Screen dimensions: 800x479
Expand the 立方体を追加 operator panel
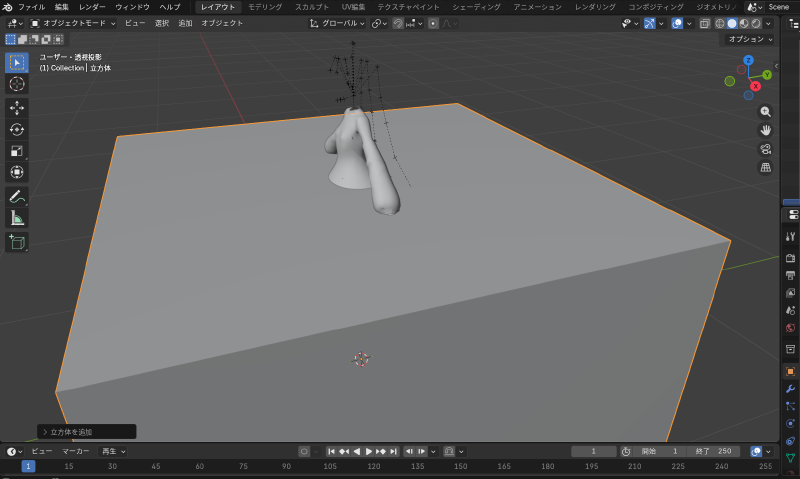(x=45, y=432)
